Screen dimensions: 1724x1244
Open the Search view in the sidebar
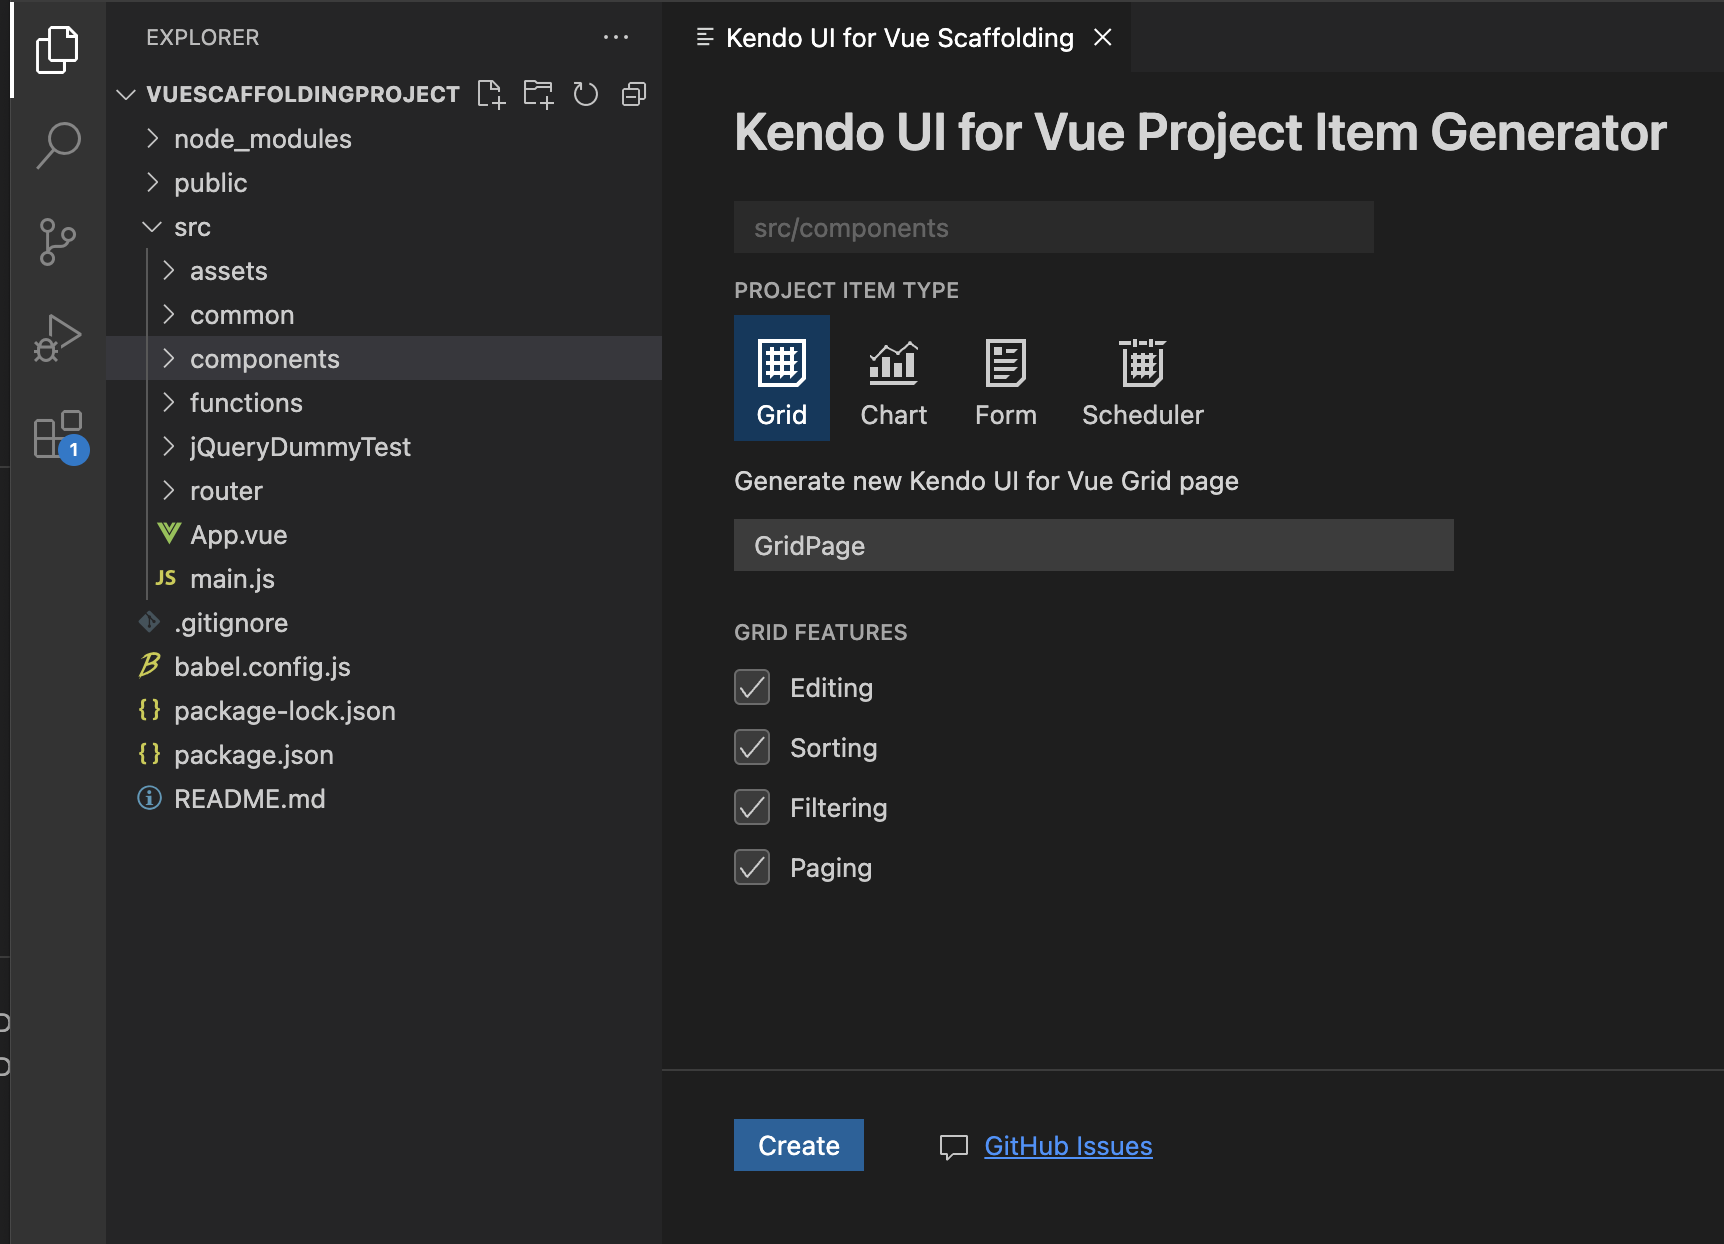(x=58, y=144)
